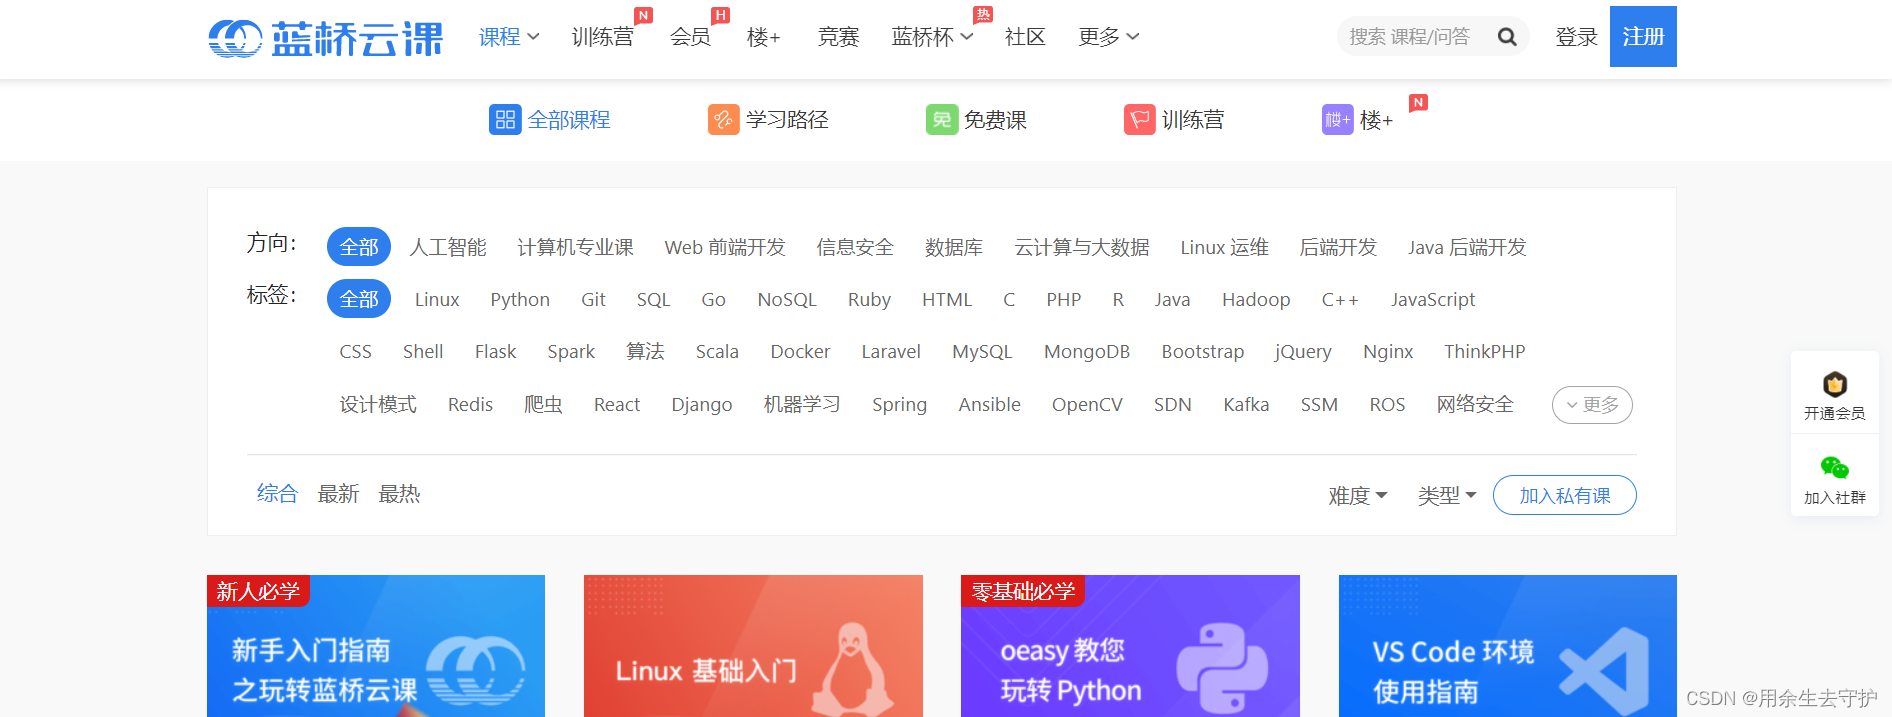
Task: Filter direction by 后端开发
Action: click(1338, 247)
